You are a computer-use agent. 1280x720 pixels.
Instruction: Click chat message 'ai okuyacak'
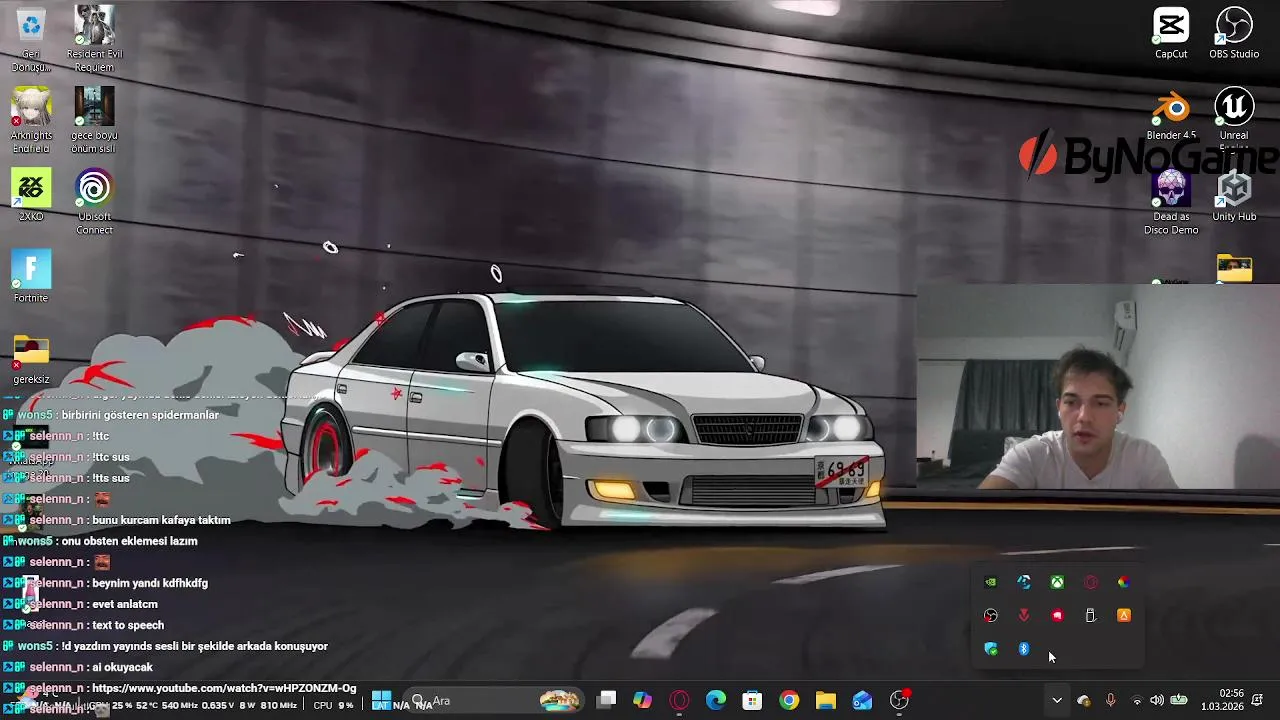coord(122,667)
